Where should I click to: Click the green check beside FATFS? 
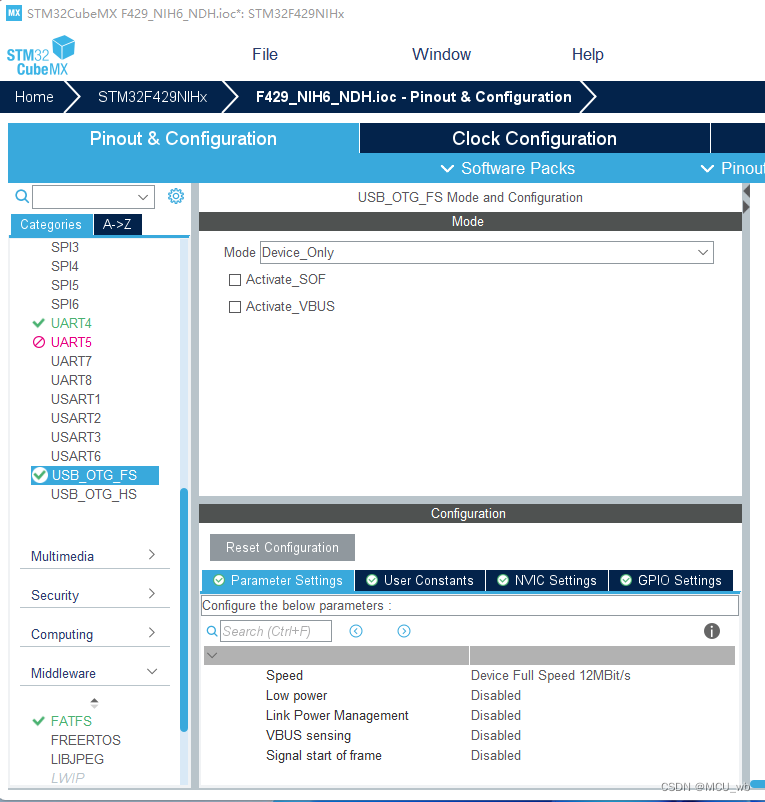38,721
